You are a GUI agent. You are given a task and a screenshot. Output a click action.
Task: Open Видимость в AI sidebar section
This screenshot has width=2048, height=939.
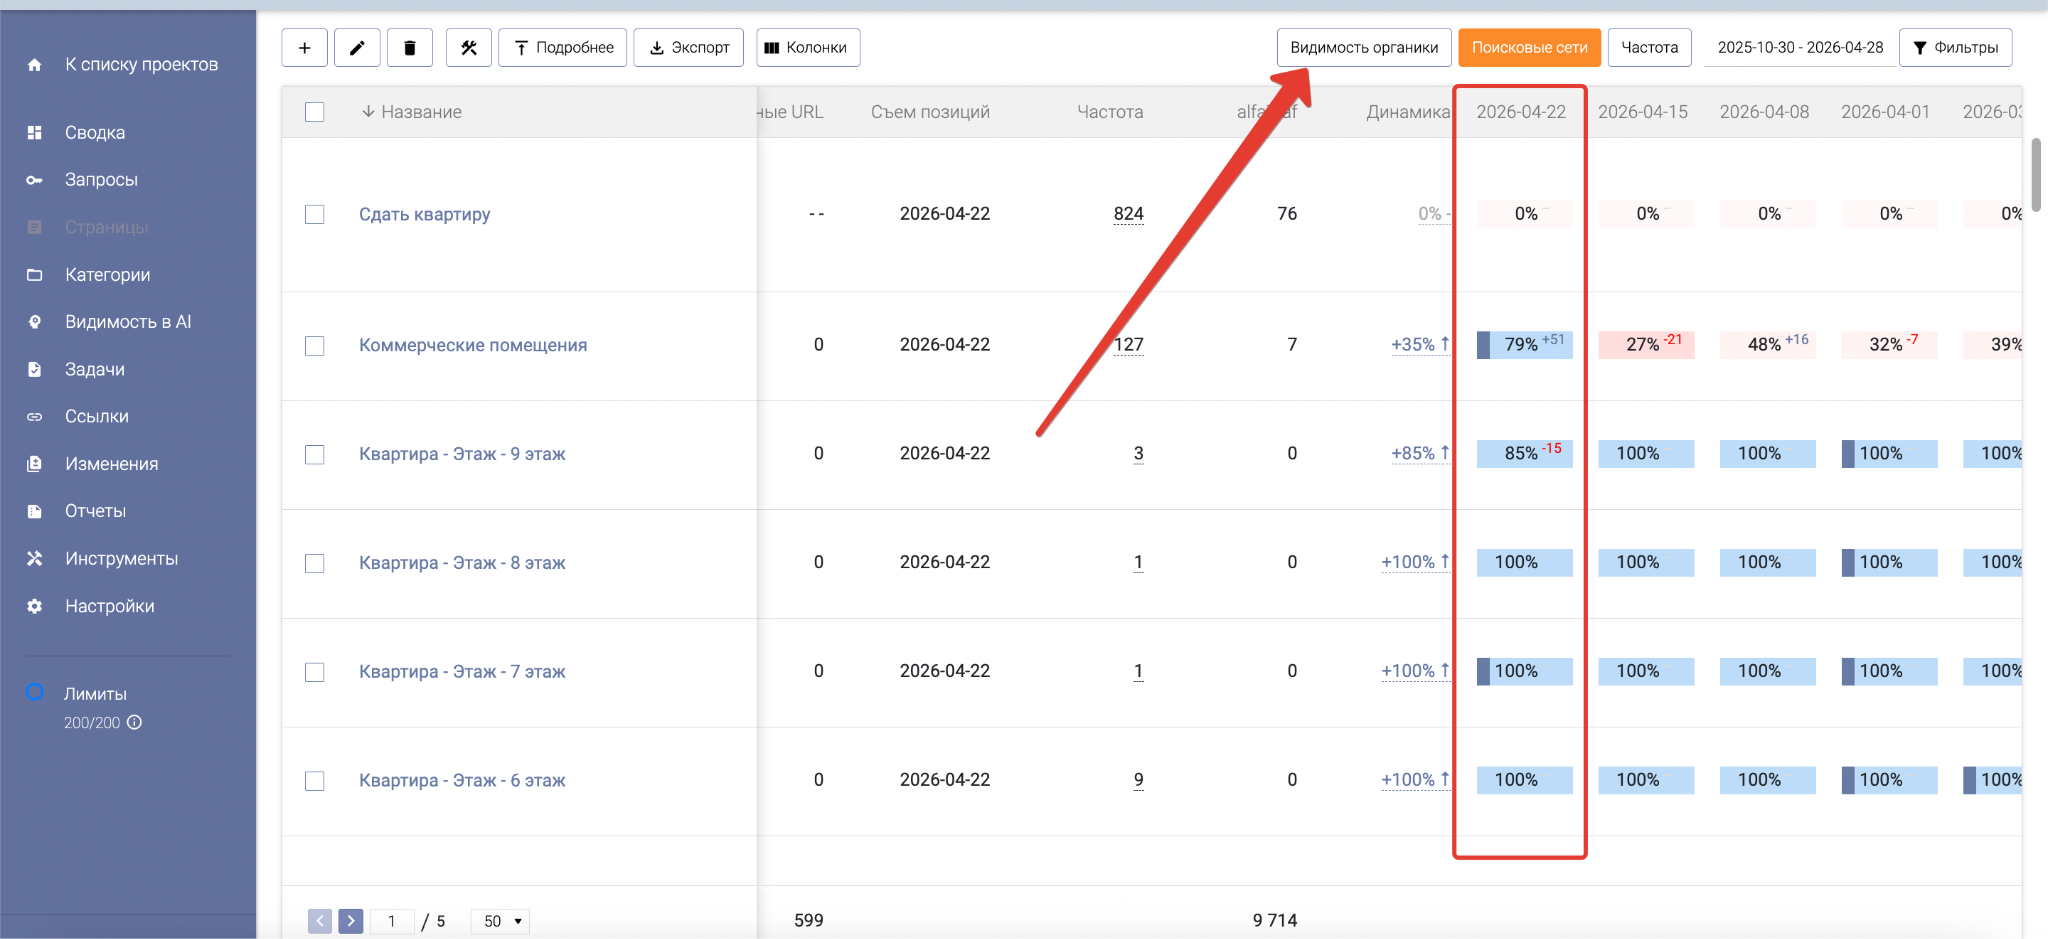coord(127,322)
